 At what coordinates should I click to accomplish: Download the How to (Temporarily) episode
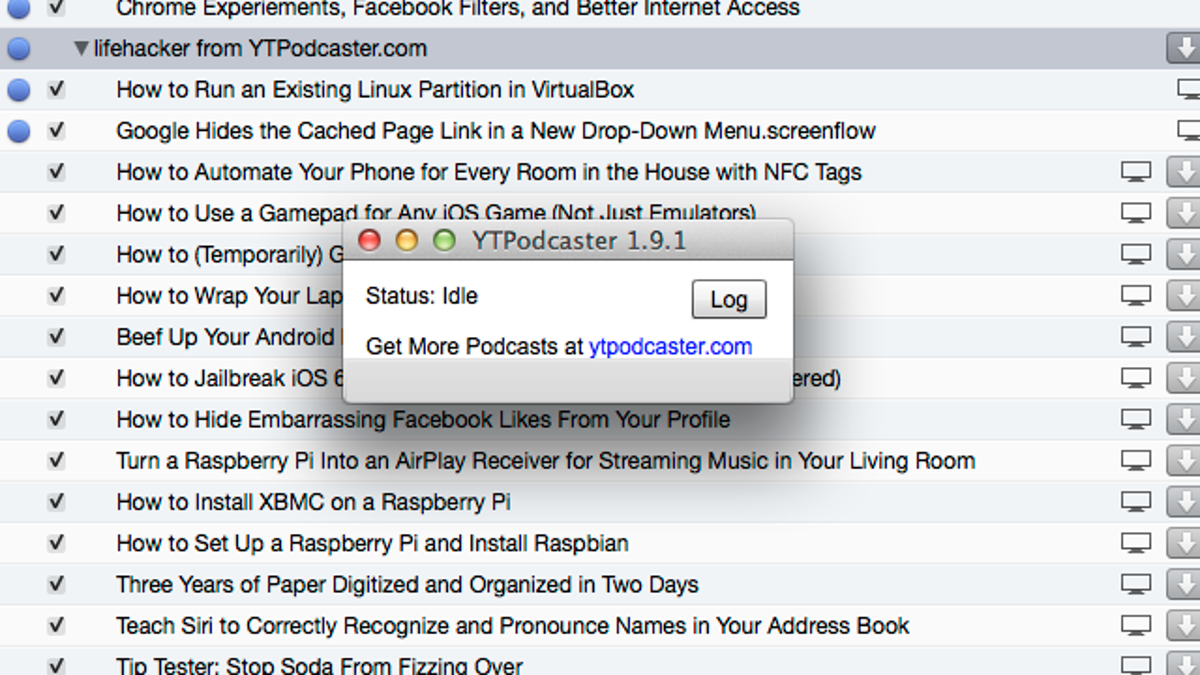tap(1183, 254)
